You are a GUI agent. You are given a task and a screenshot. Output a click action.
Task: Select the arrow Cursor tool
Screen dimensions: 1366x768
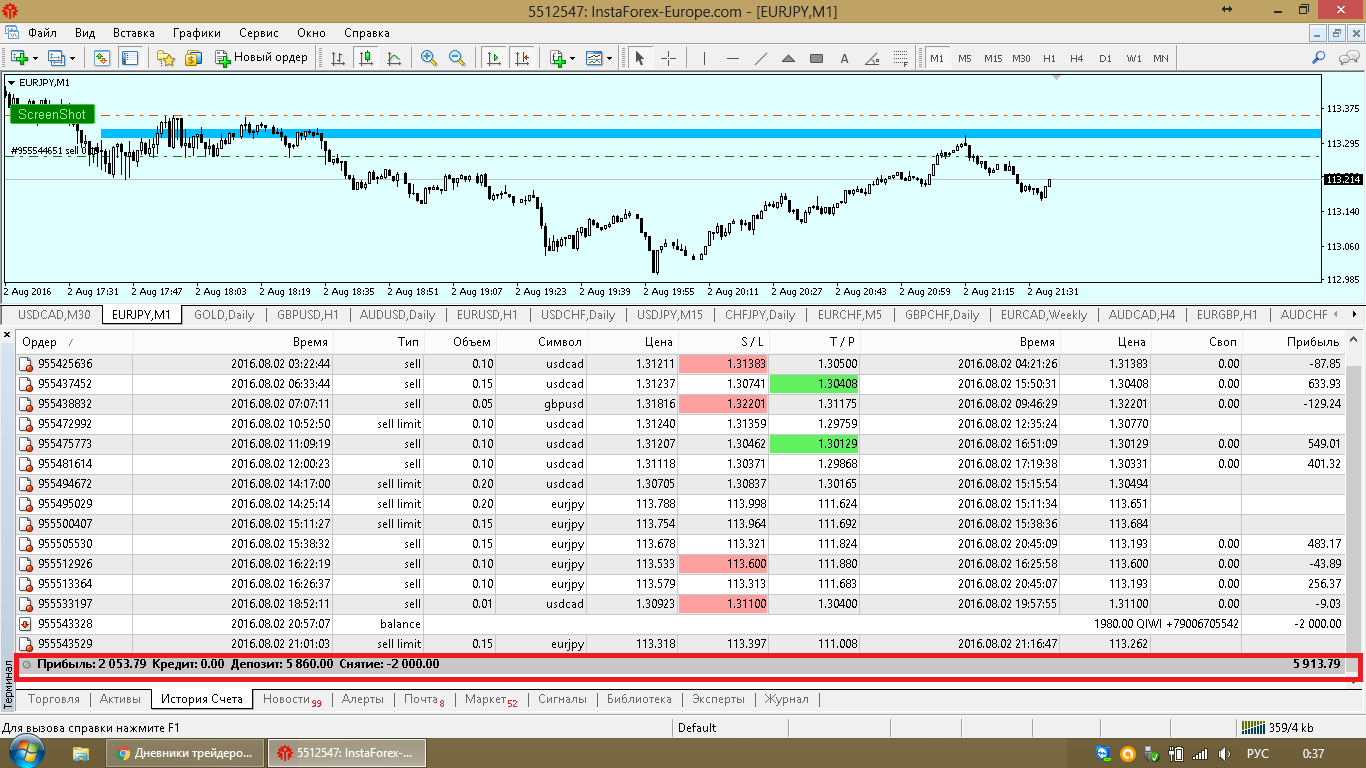[640, 58]
